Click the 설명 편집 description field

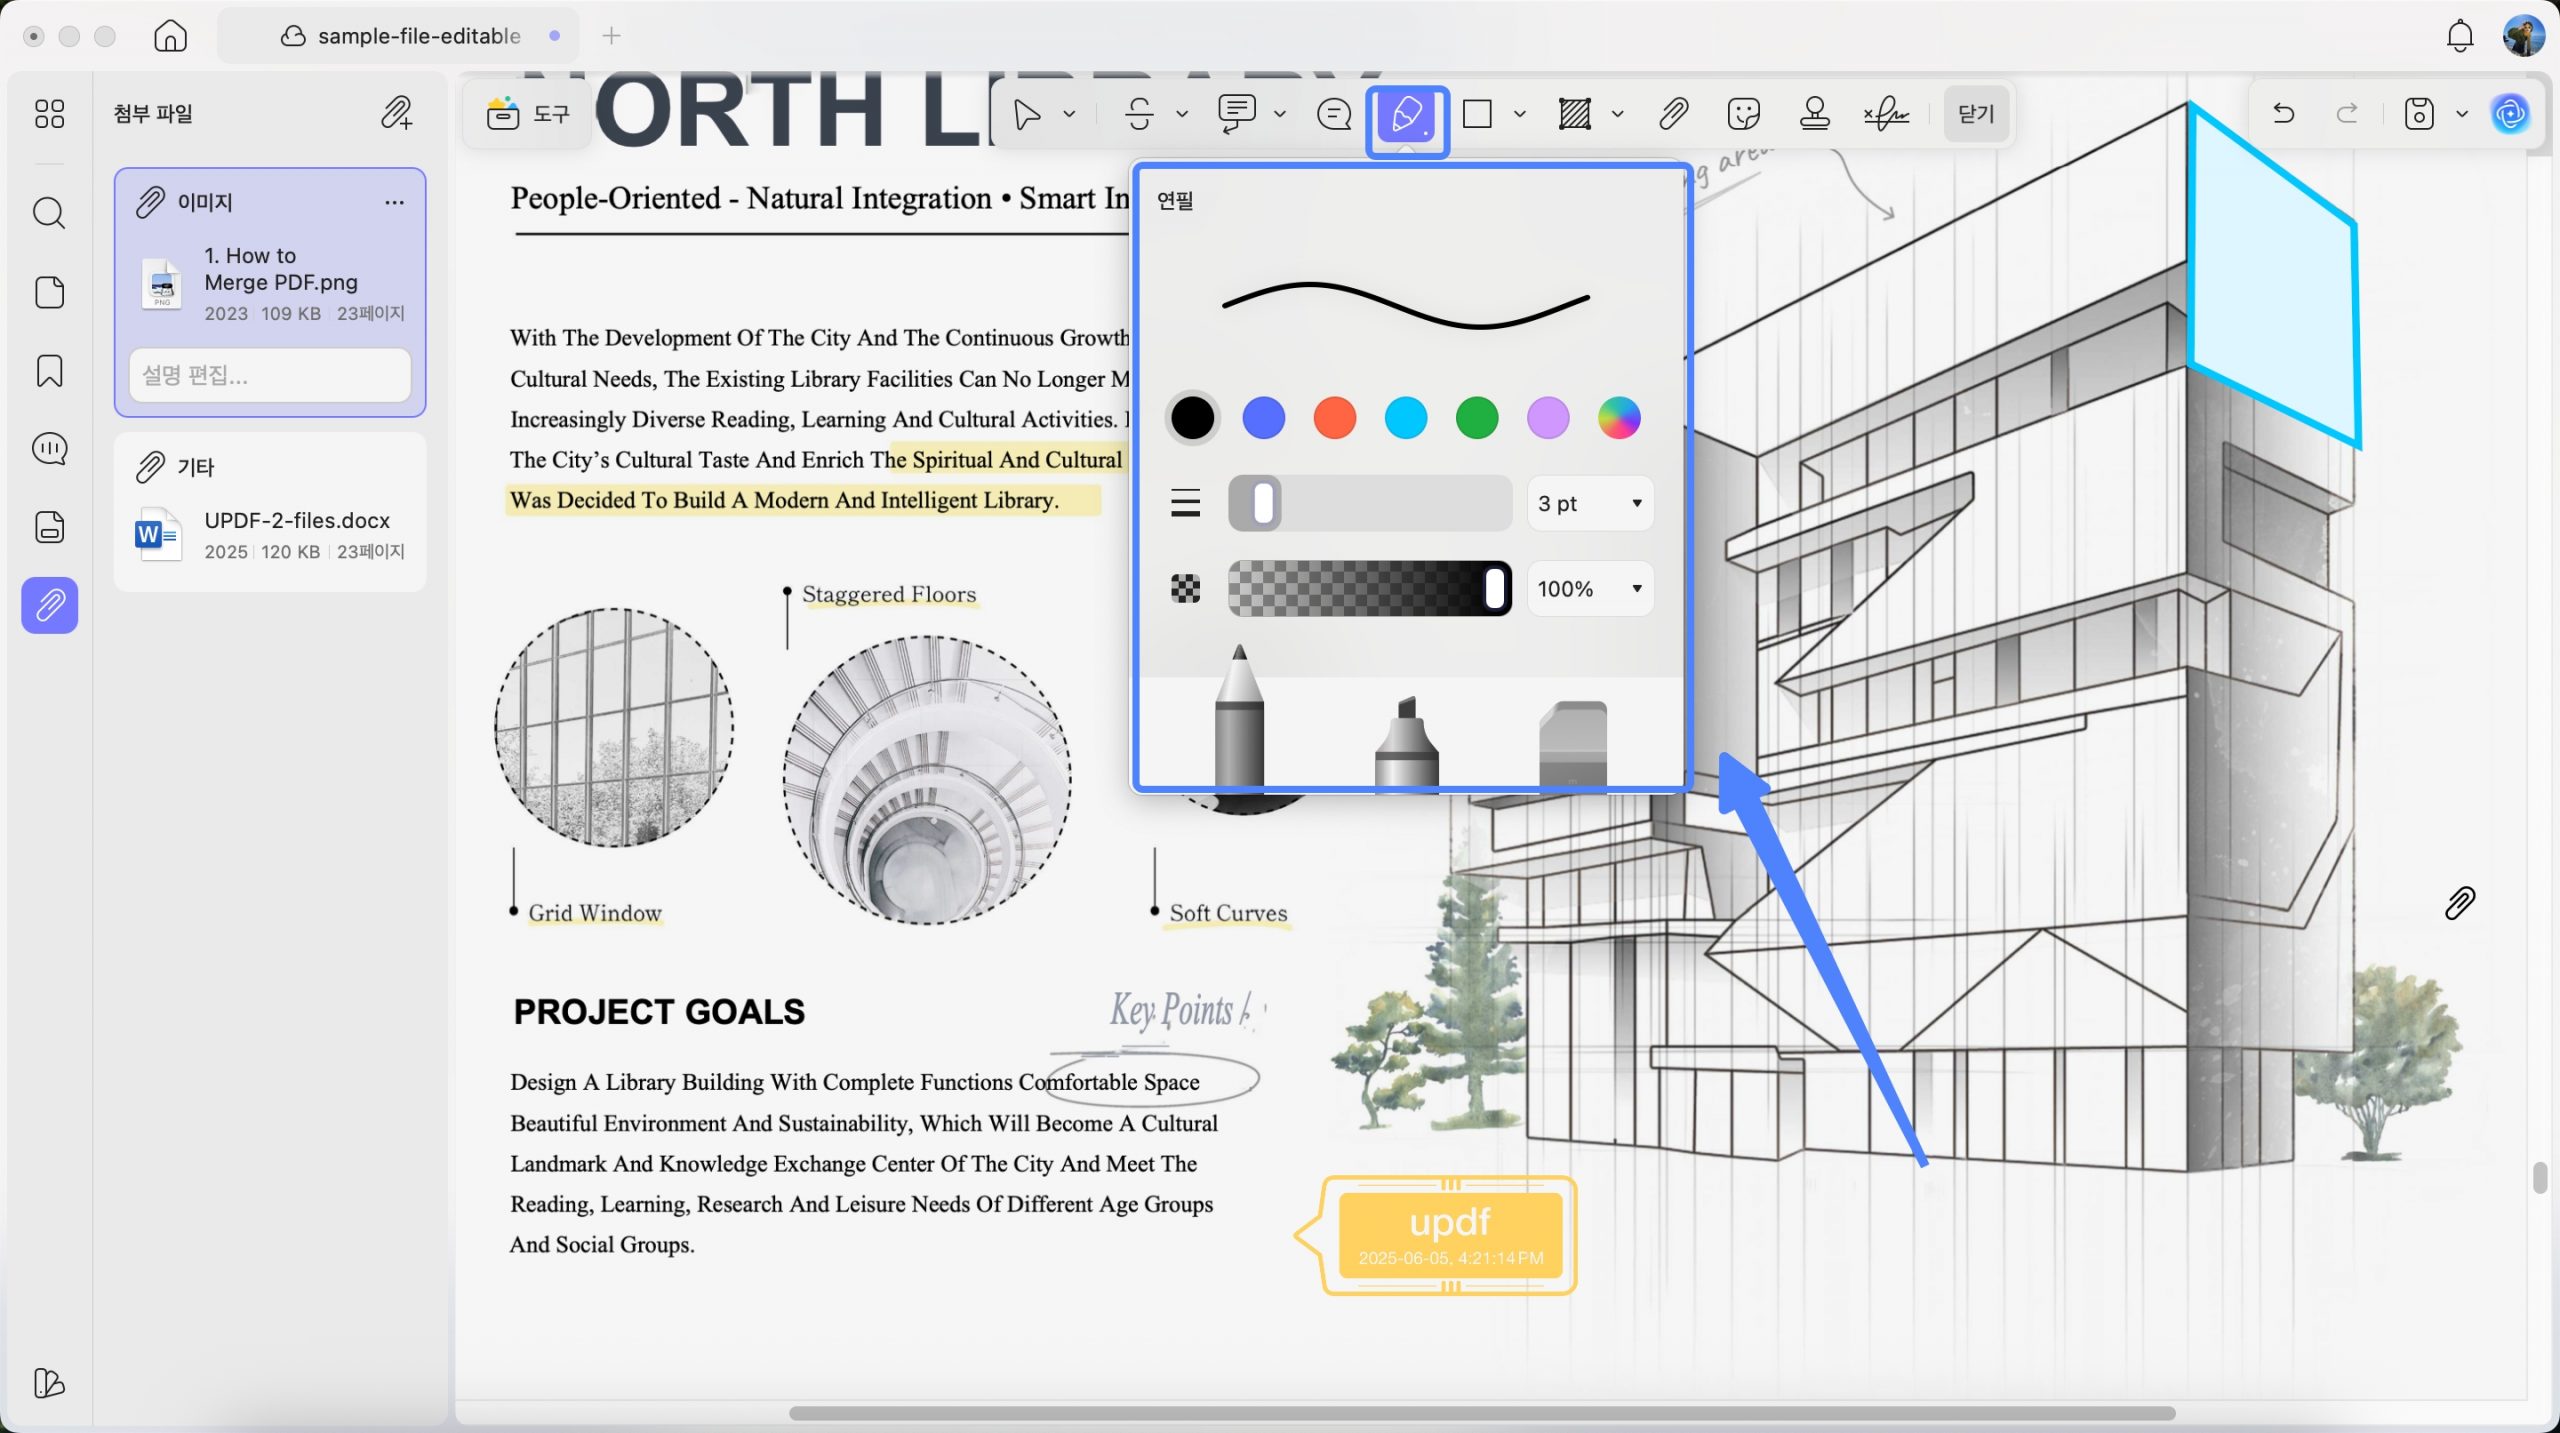coord(270,376)
